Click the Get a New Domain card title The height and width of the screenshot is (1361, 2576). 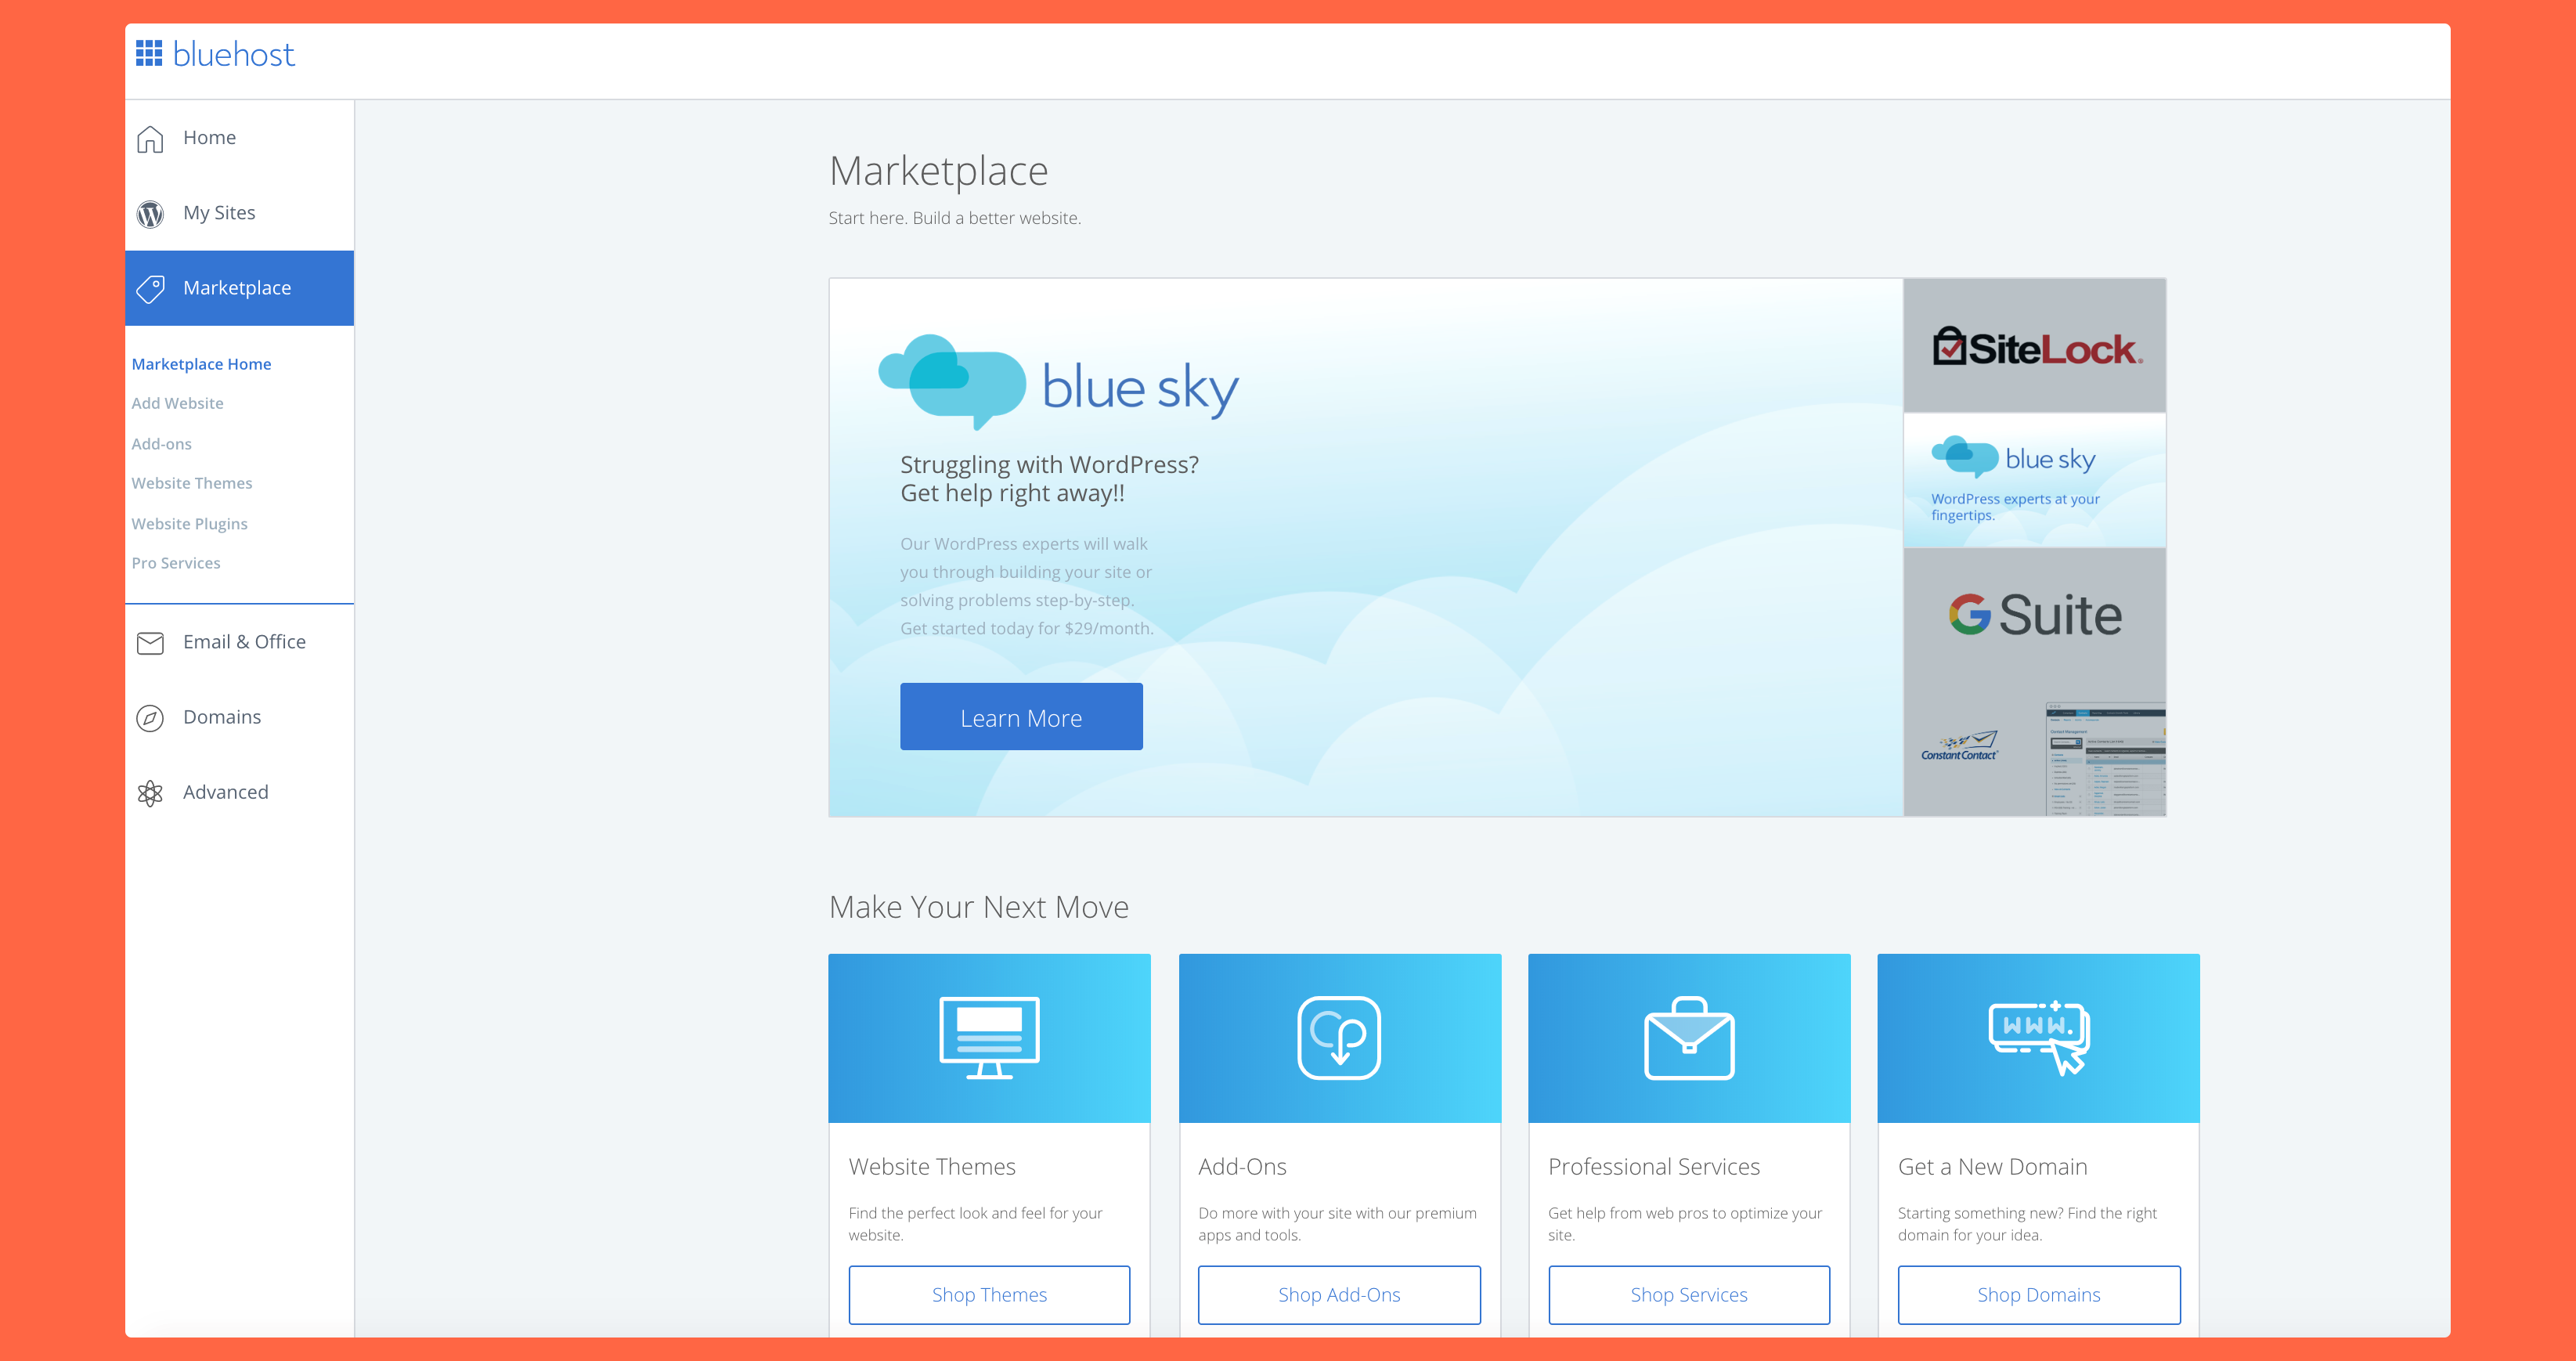click(x=1993, y=1167)
